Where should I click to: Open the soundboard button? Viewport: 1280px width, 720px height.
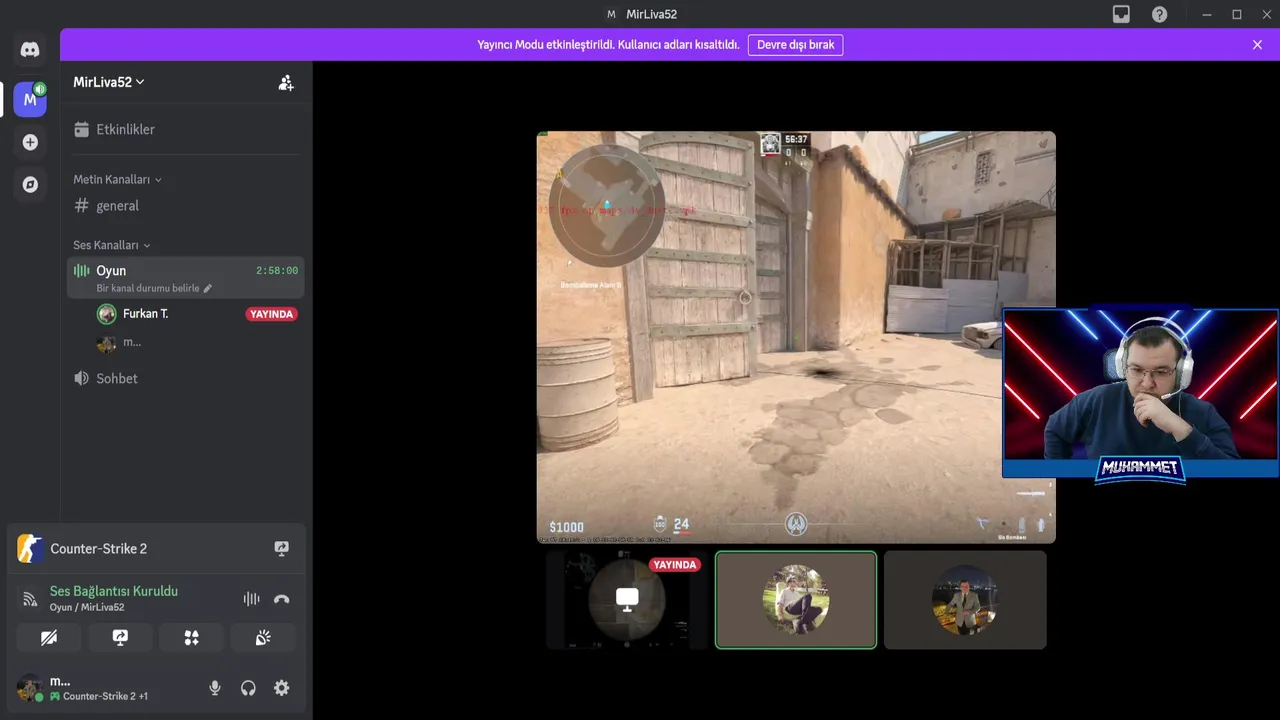[x=263, y=638]
